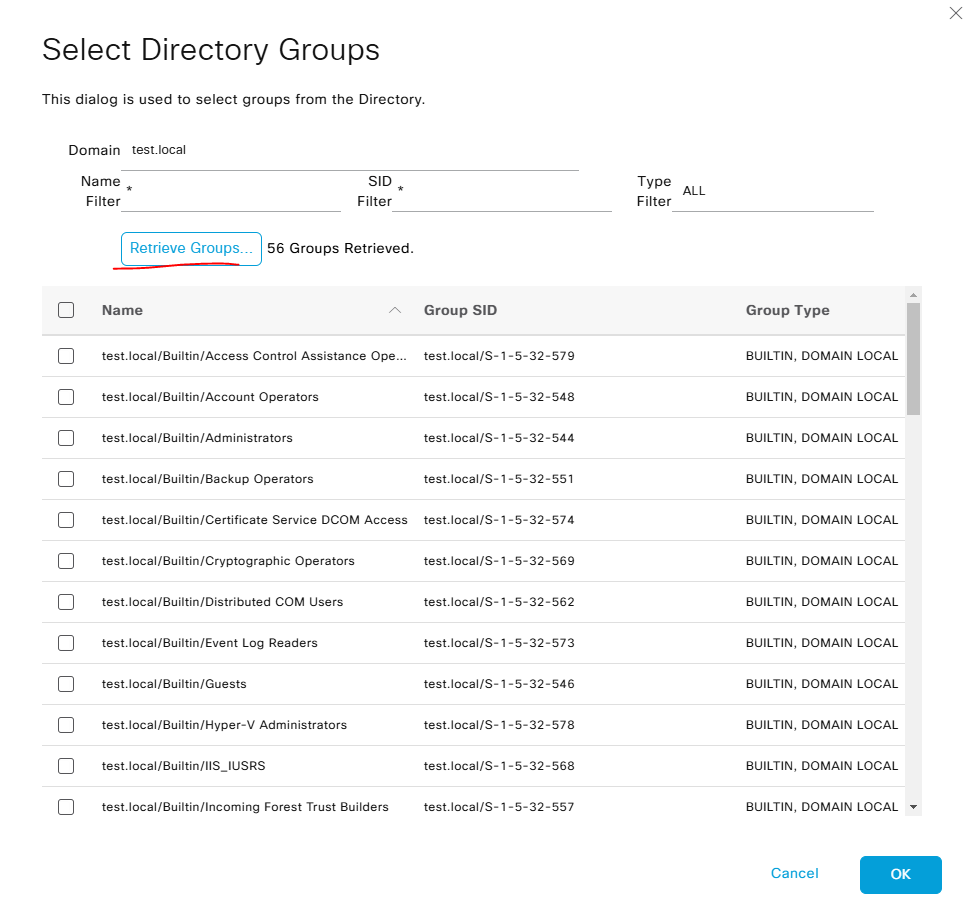Click into the Name Filter field
963x903 pixels.
tap(231, 192)
